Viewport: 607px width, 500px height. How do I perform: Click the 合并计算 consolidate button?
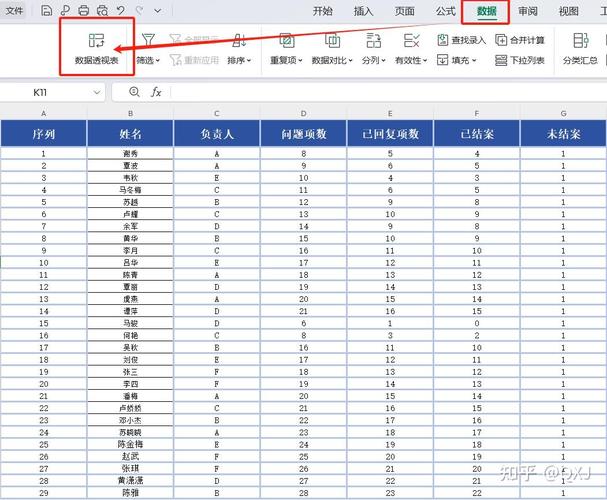[520, 40]
